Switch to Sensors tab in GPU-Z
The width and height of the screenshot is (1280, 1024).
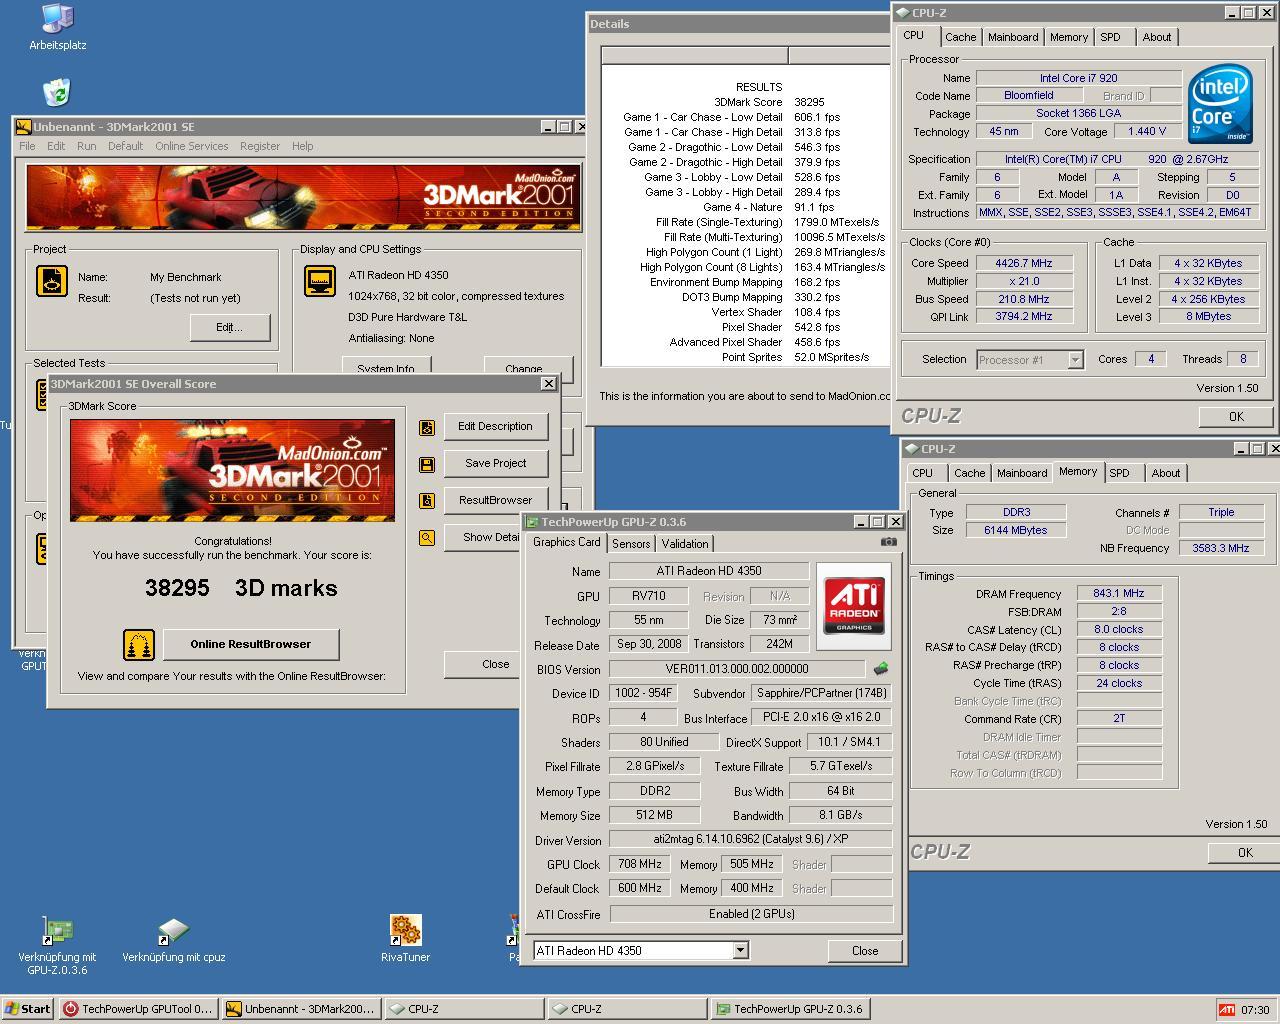pos(631,544)
